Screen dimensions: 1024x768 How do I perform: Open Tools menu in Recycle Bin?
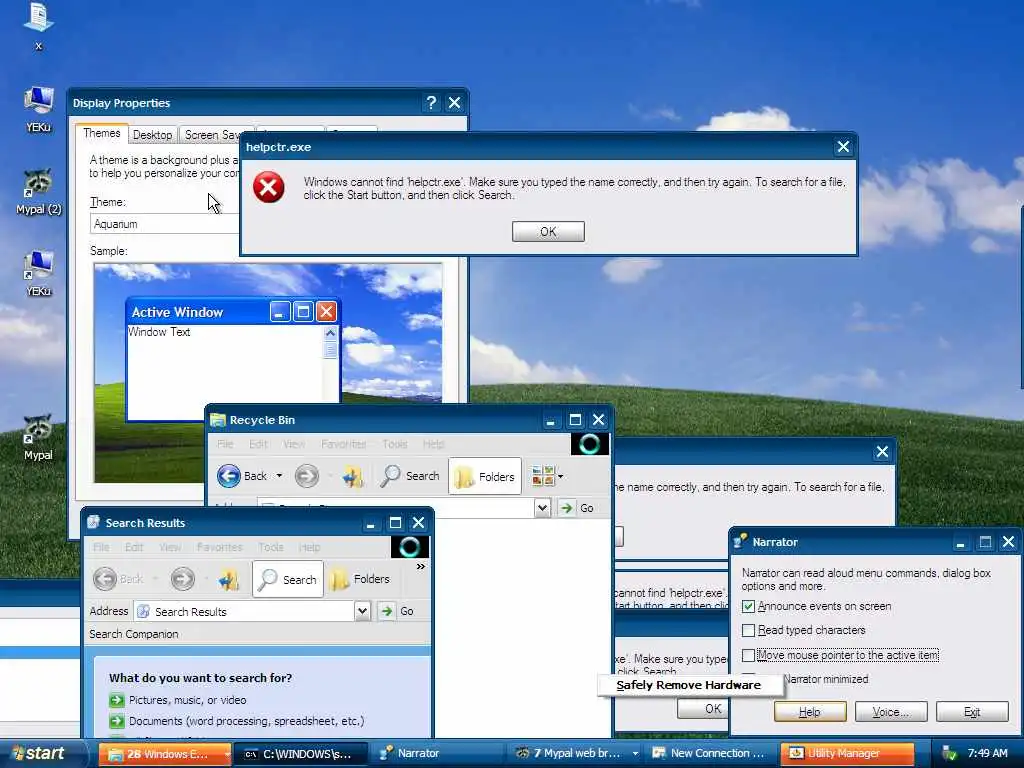point(394,444)
